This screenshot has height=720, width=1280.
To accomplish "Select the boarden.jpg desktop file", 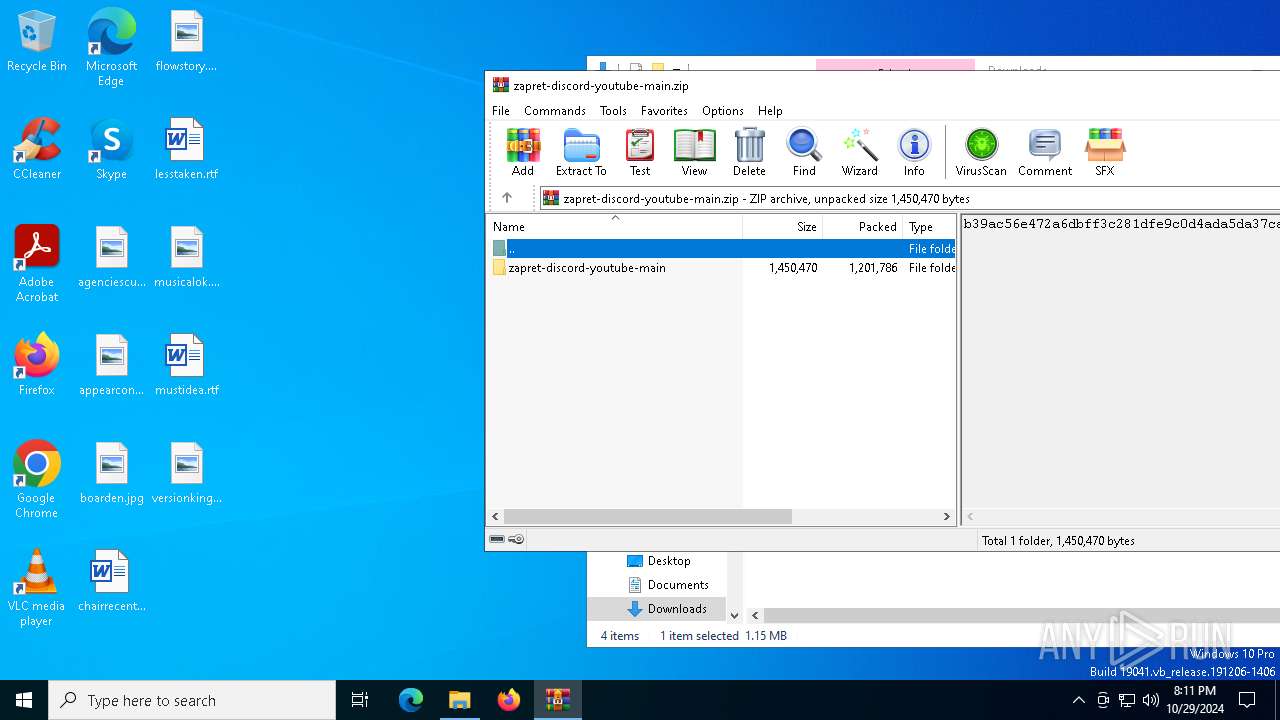I will (x=112, y=474).
